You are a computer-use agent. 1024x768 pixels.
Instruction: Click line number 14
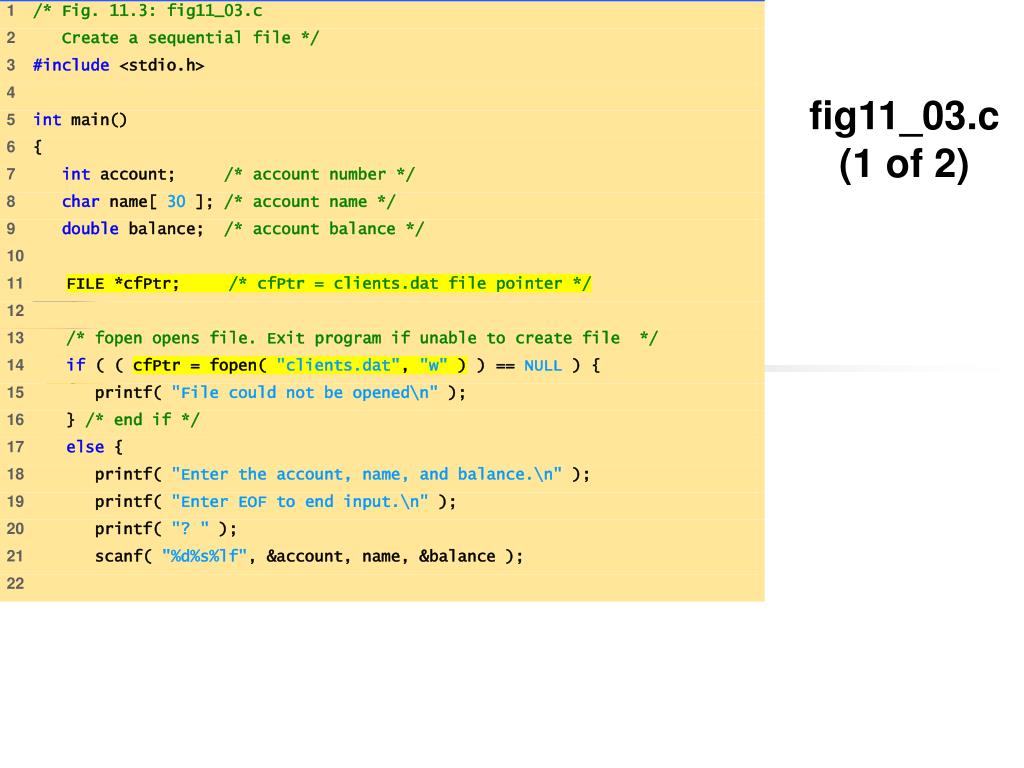[15, 365]
